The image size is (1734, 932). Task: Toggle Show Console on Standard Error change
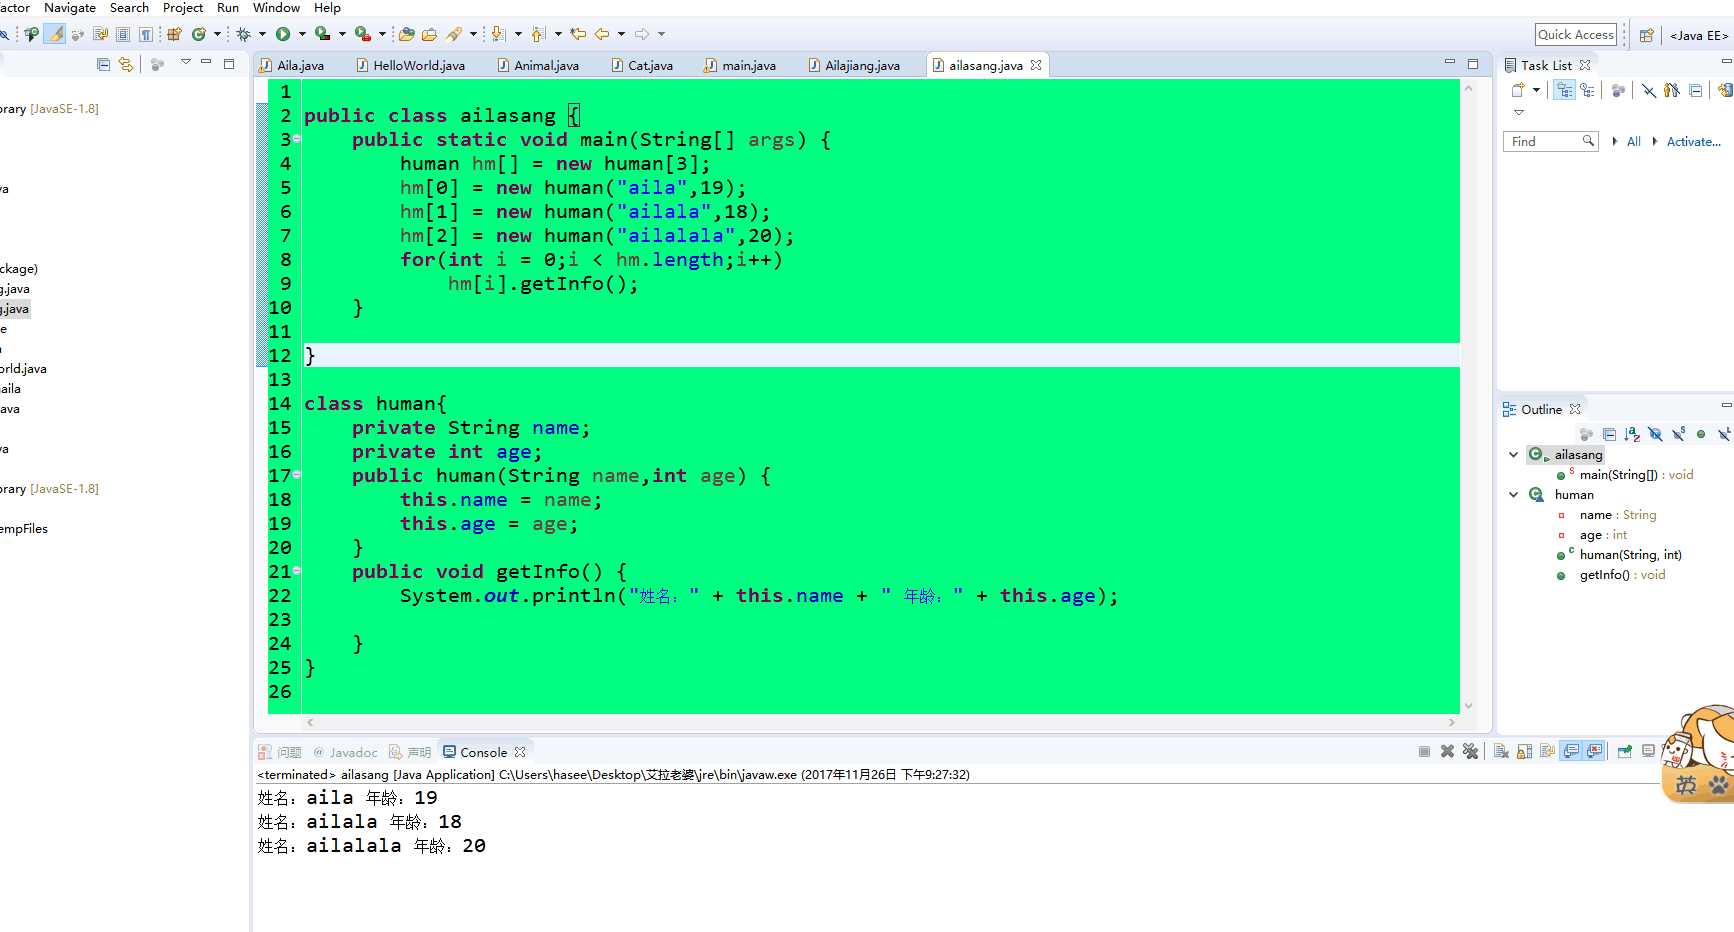(x=1594, y=751)
